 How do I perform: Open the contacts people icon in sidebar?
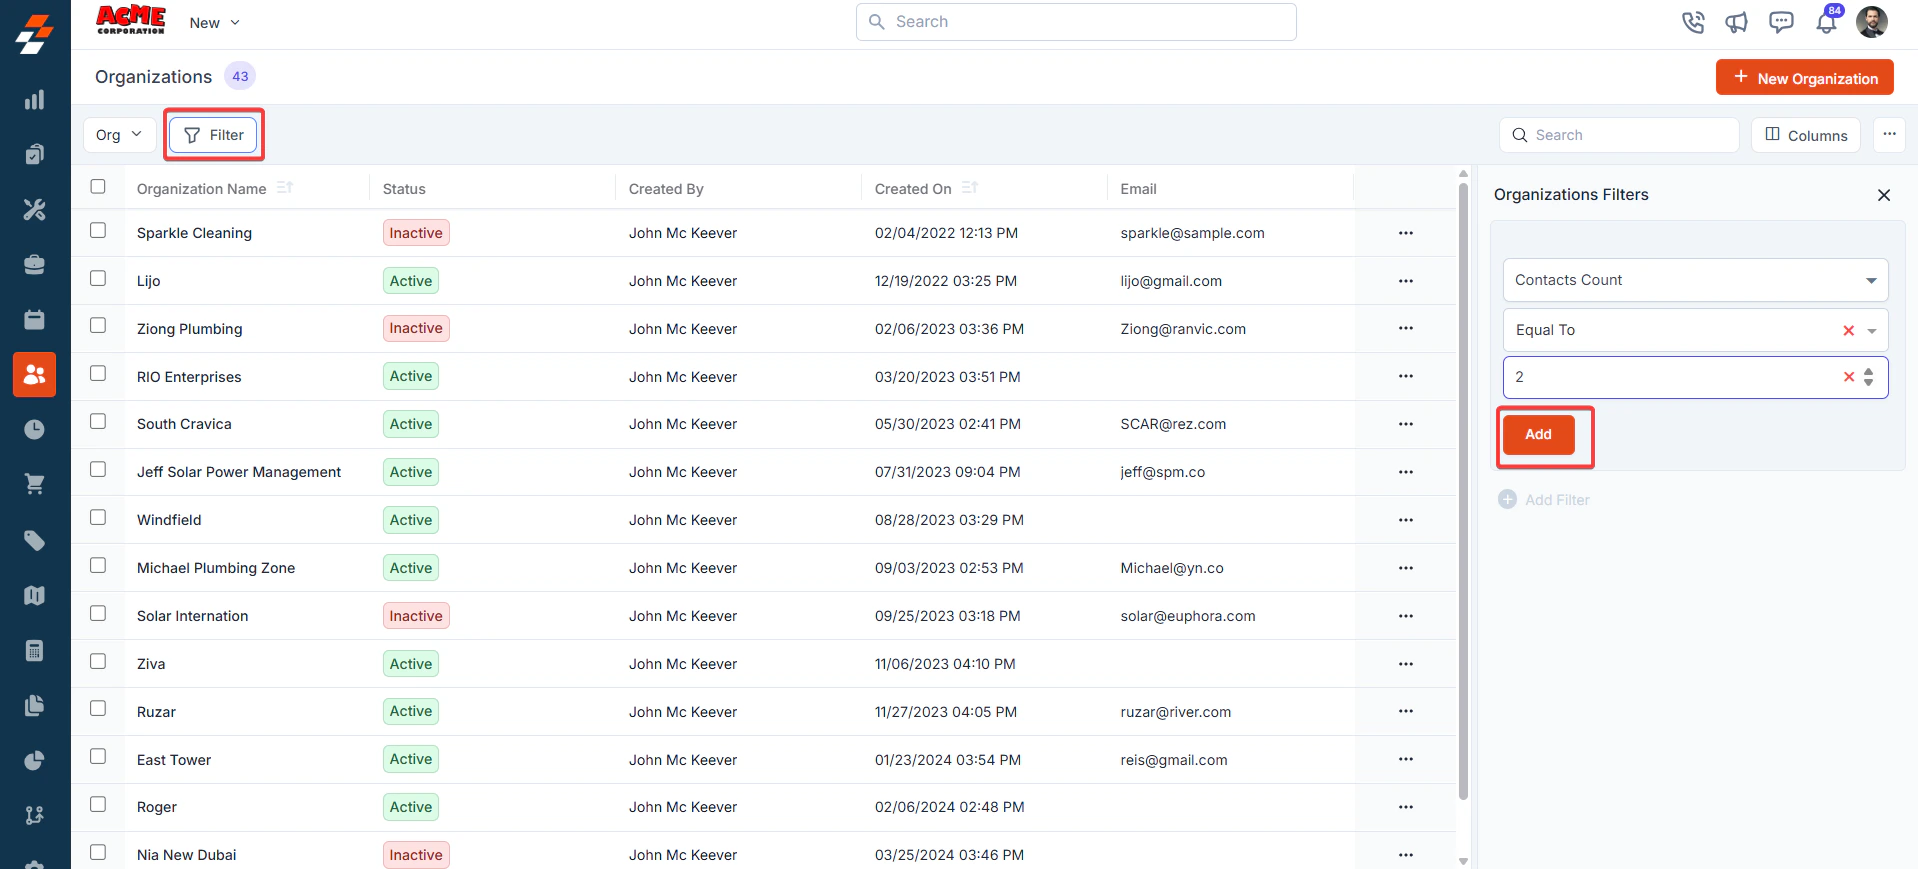(x=34, y=375)
